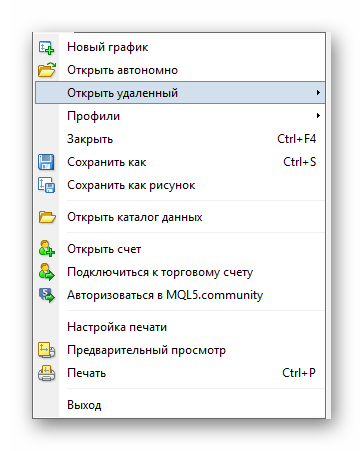
Task: Select Предварительный просмотр menu entry
Action: (x=180, y=350)
